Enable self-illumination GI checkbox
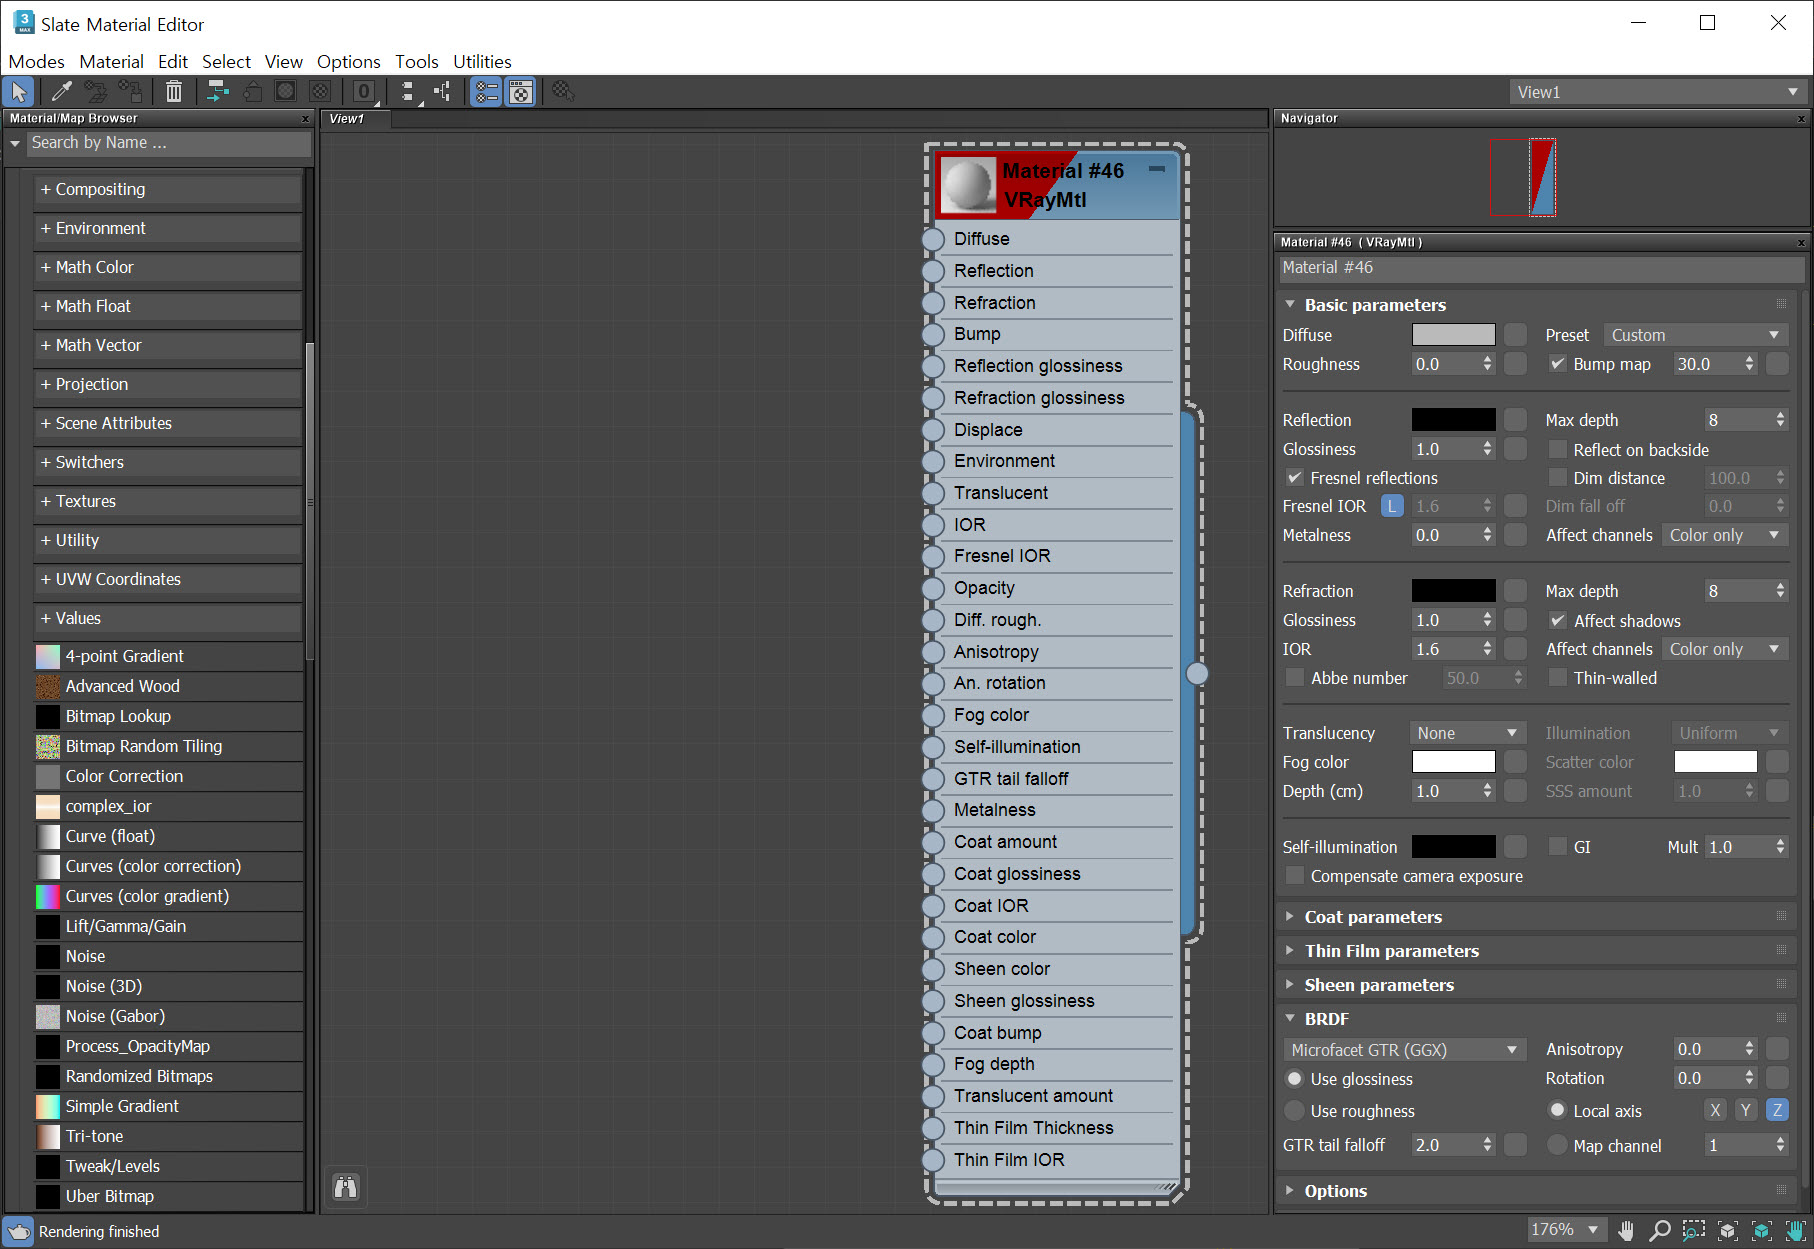The image size is (1814, 1249). (1557, 847)
